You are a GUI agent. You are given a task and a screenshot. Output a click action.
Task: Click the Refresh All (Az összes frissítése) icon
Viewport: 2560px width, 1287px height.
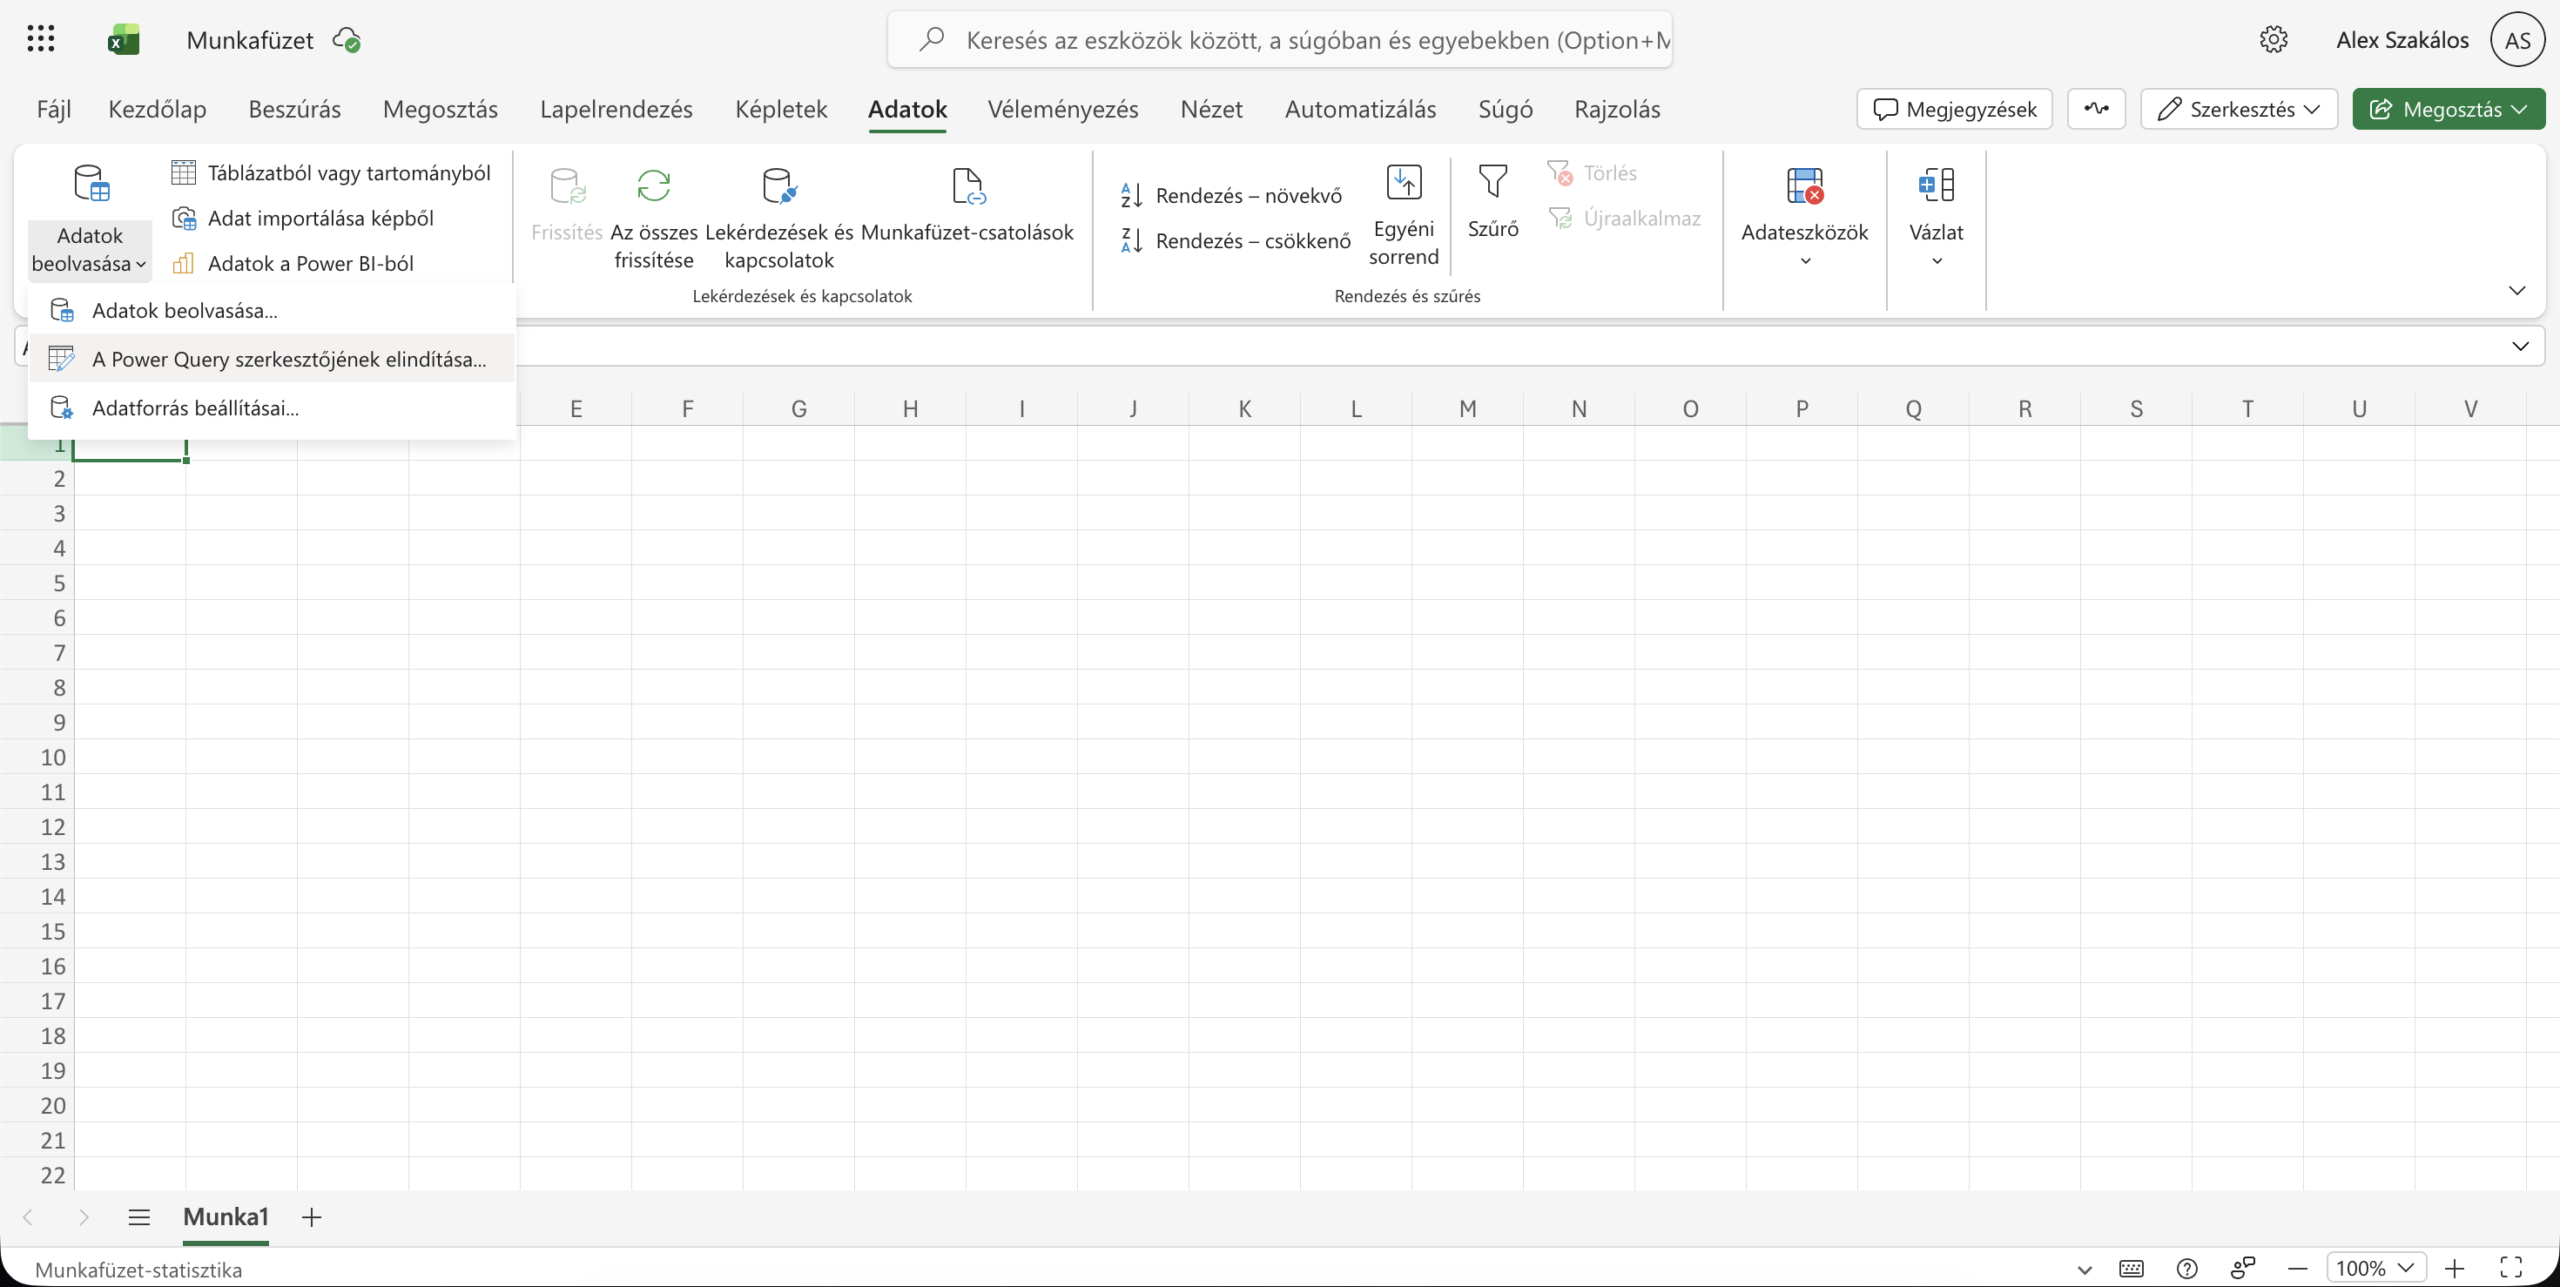pos(653,187)
